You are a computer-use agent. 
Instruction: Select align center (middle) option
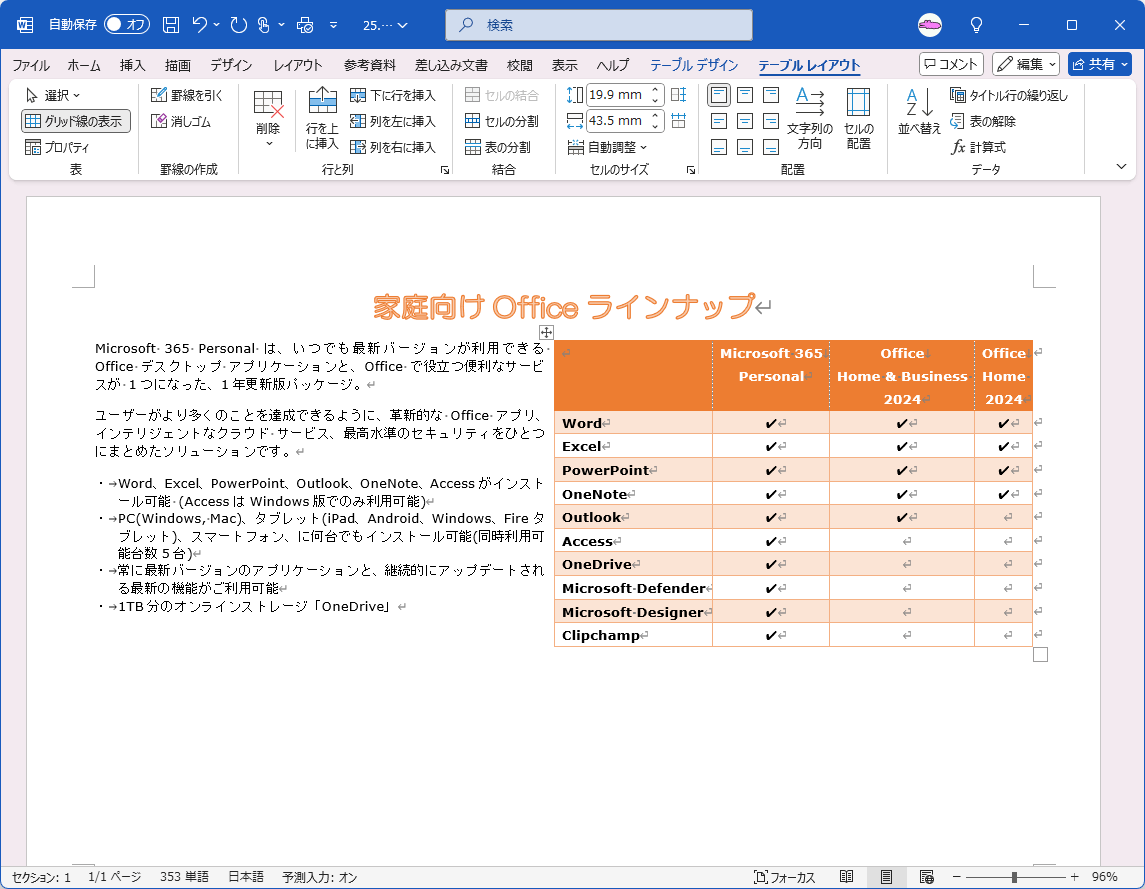point(745,121)
